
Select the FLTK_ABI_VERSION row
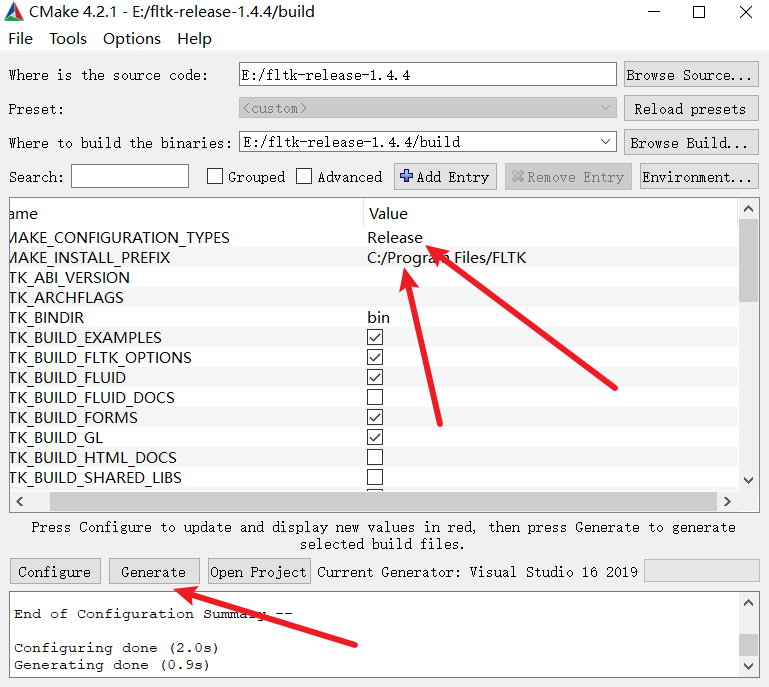pyautogui.click(x=373, y=278)
